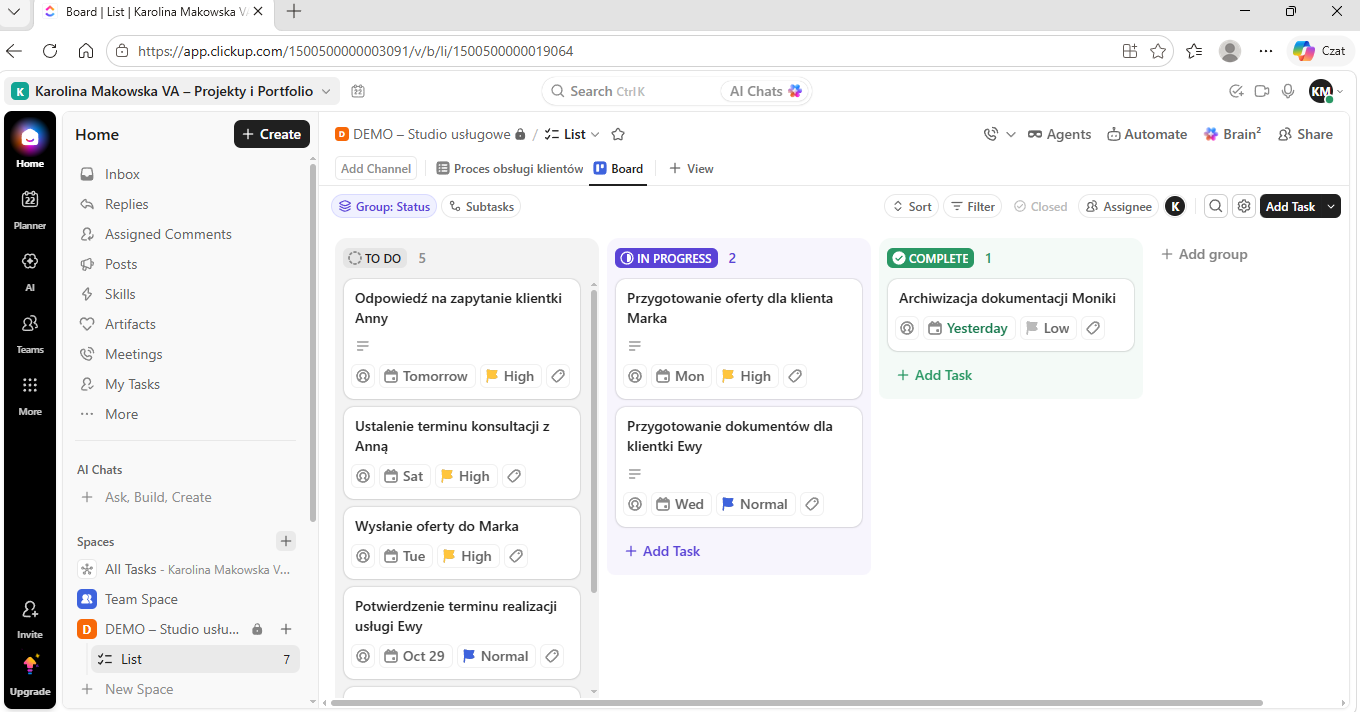The width and height of the screenshot is (1360, 712).
Task: Open the Planner in left sidebar
Action: (30, 208)
